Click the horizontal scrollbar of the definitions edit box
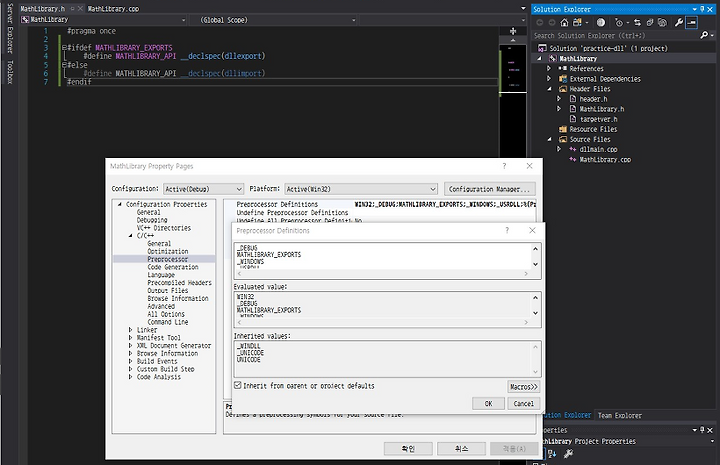Screen dimensions: 720x465 point(382,274)
